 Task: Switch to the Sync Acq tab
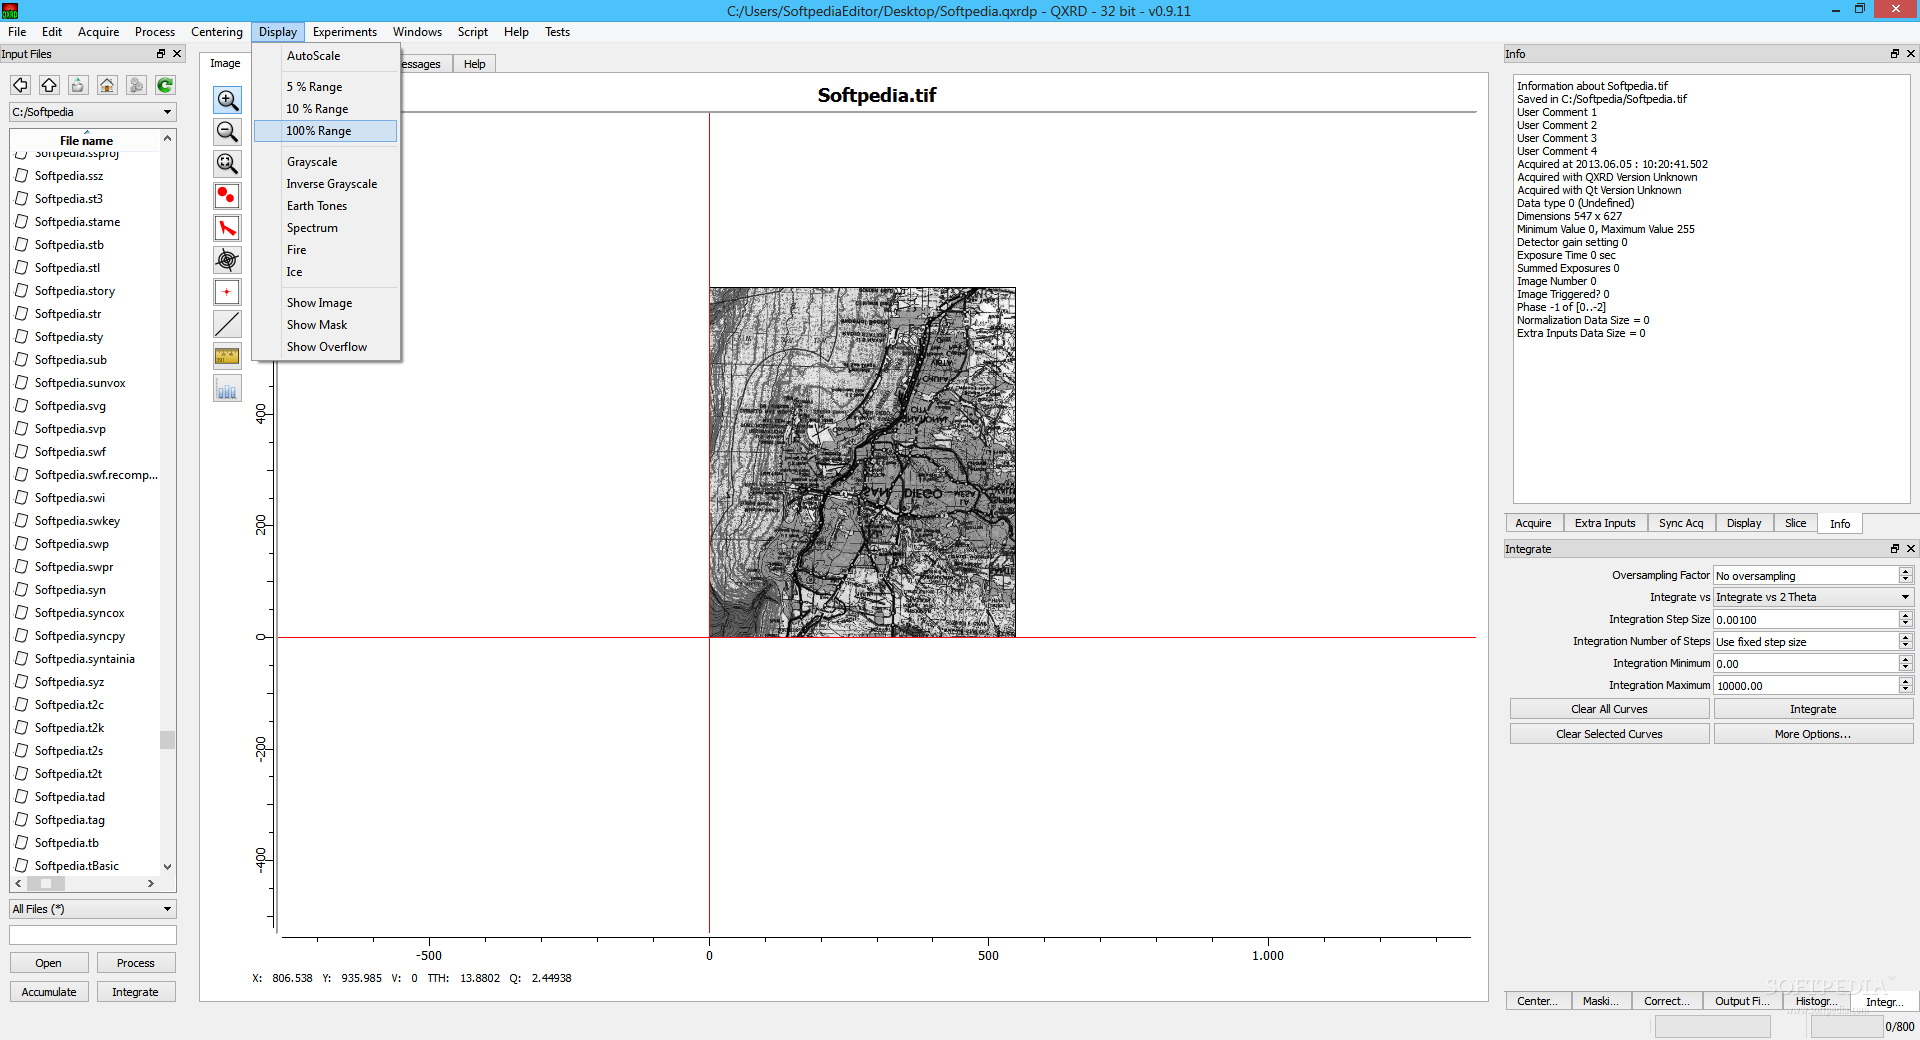(x=1680, y=523)
